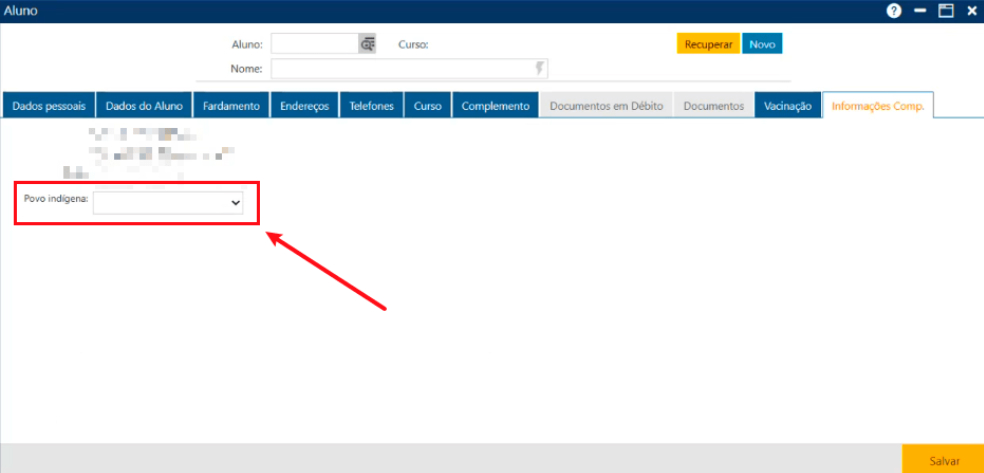This screenshot has height=473, width=984.
Task: Select the Complemento tab
Action: point(495,106)
